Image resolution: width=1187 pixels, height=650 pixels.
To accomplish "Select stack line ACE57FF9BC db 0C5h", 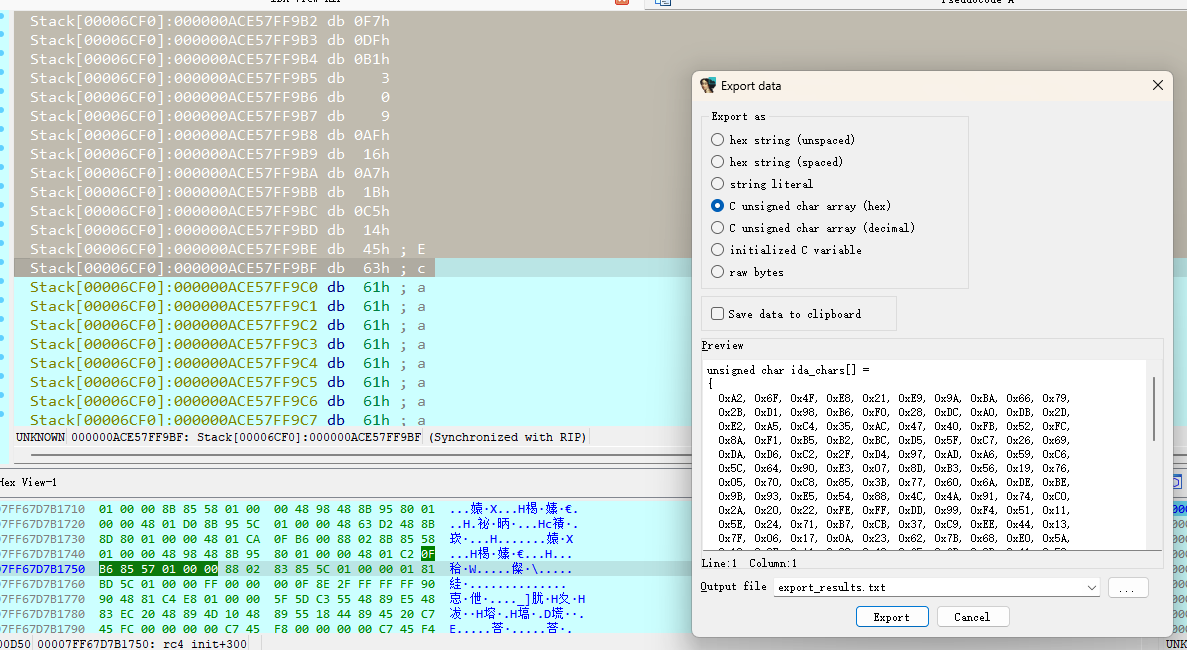I will click(x=210, y=211).
